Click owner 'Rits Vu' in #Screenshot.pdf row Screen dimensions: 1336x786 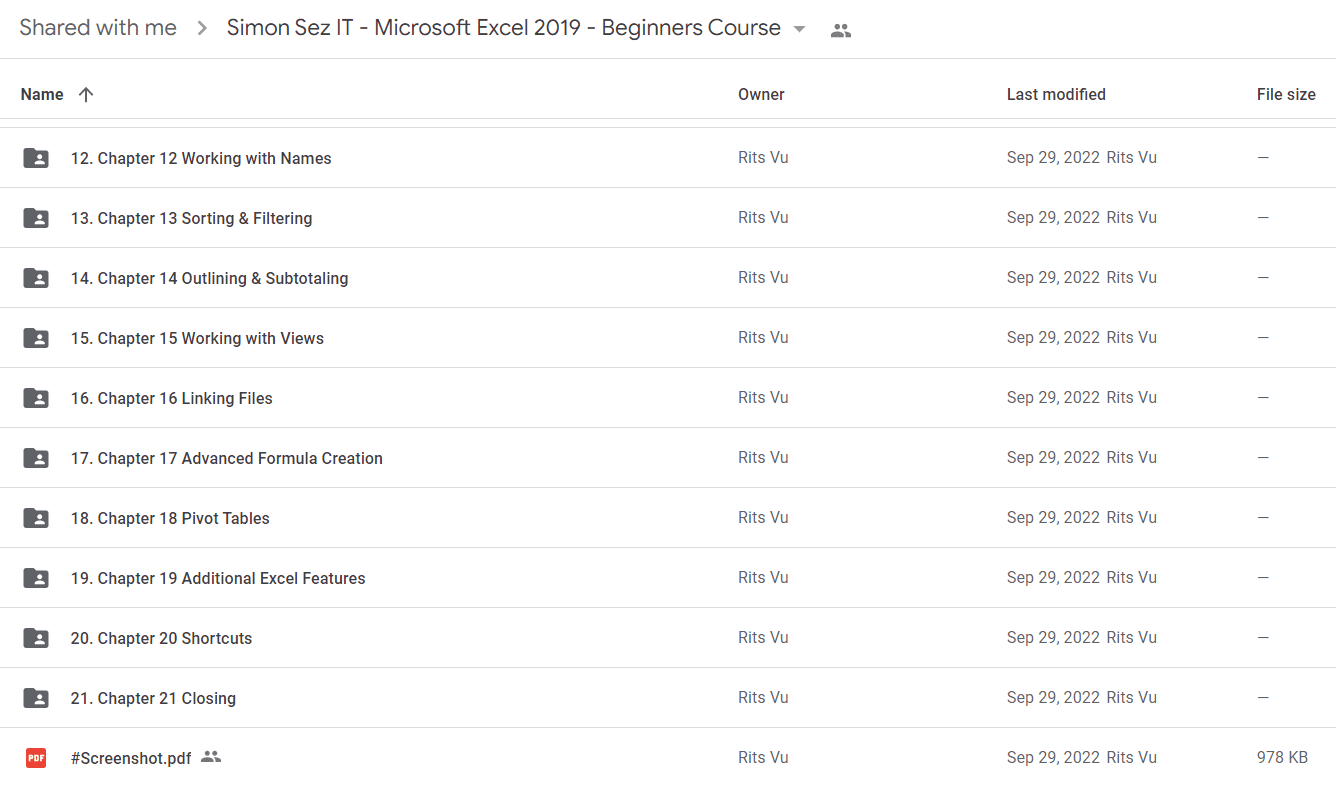point(763,758)
